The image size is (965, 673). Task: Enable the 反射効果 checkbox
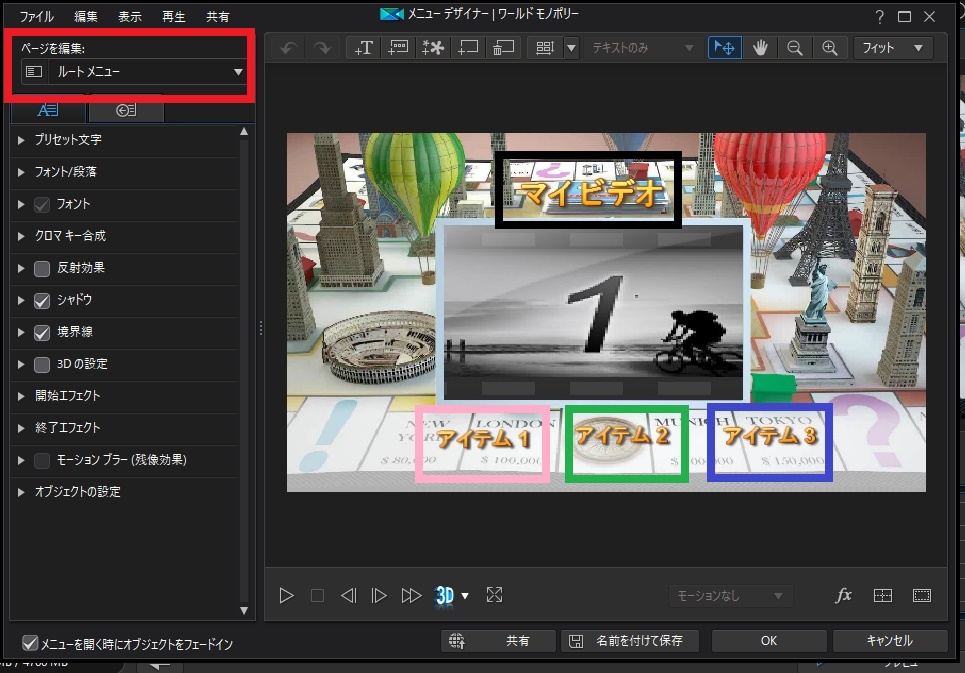point(42,268)
